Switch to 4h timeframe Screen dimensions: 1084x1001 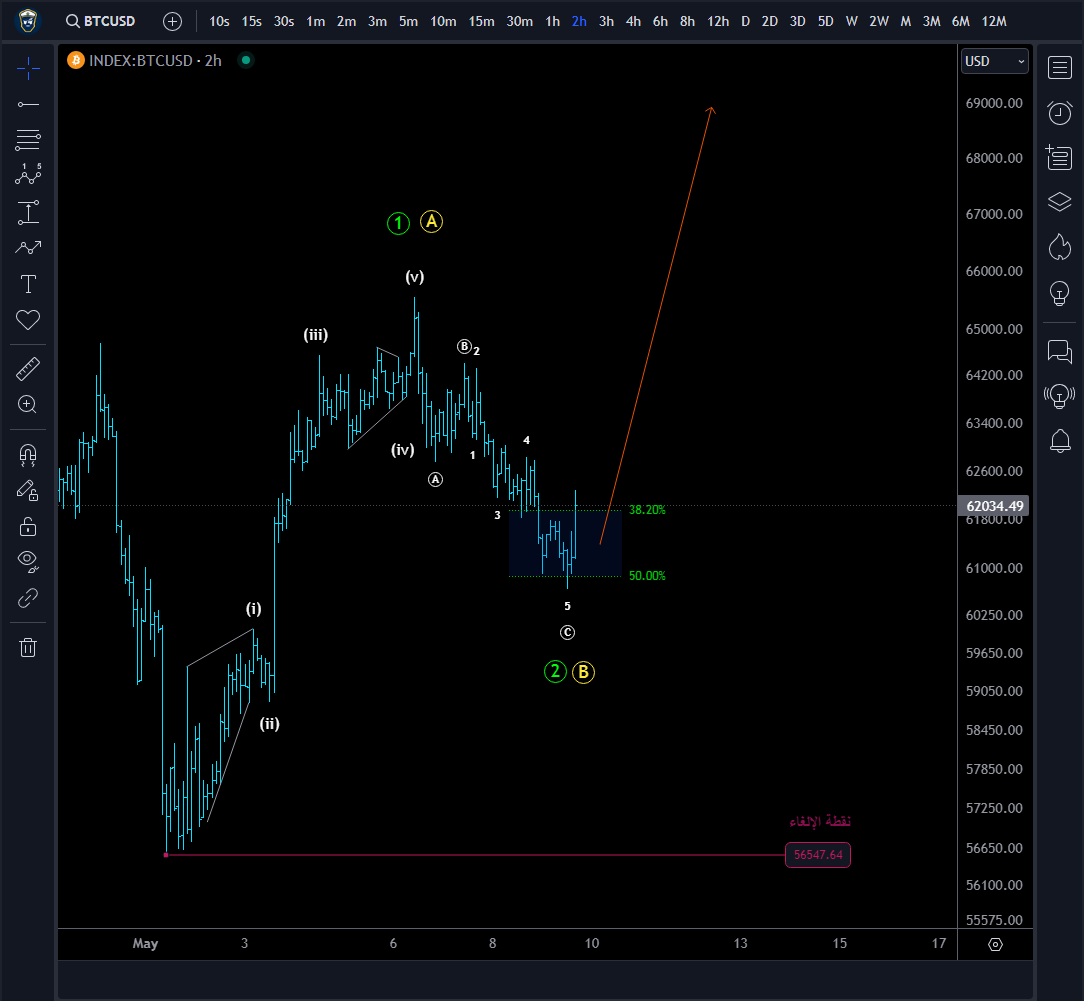pyautogui.click(x=633, y=21)
